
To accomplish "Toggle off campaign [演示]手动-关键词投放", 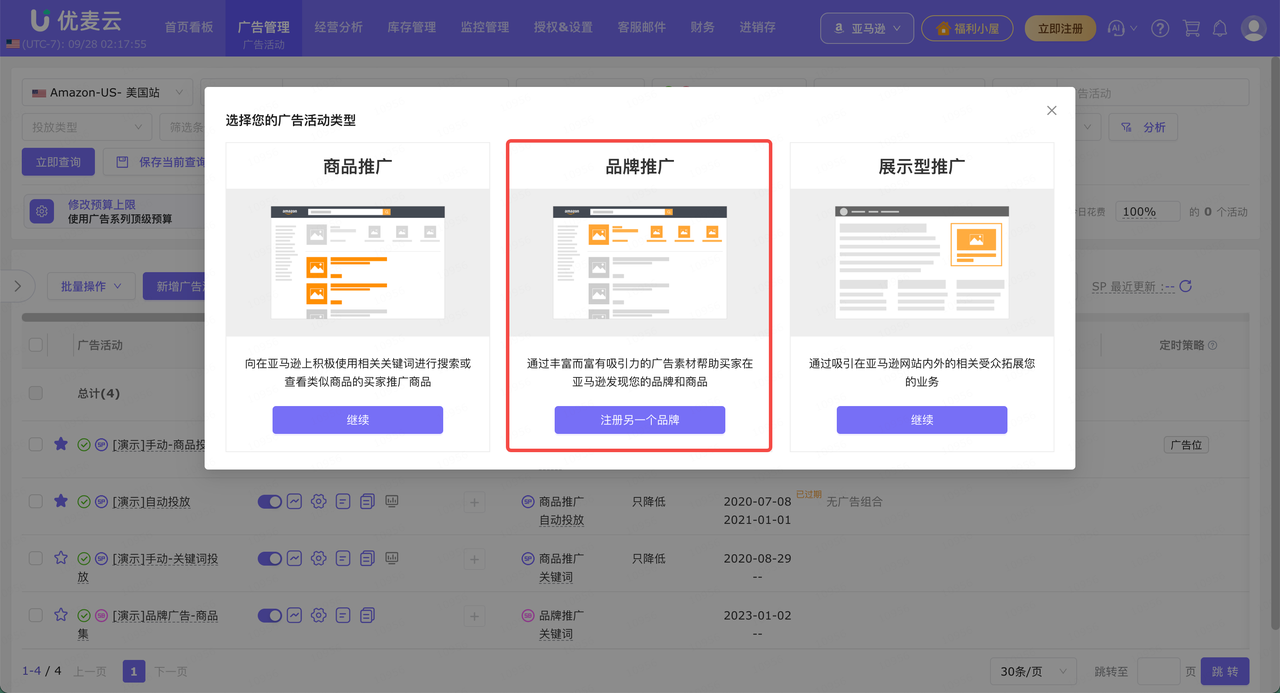I will tap(270, 558).
